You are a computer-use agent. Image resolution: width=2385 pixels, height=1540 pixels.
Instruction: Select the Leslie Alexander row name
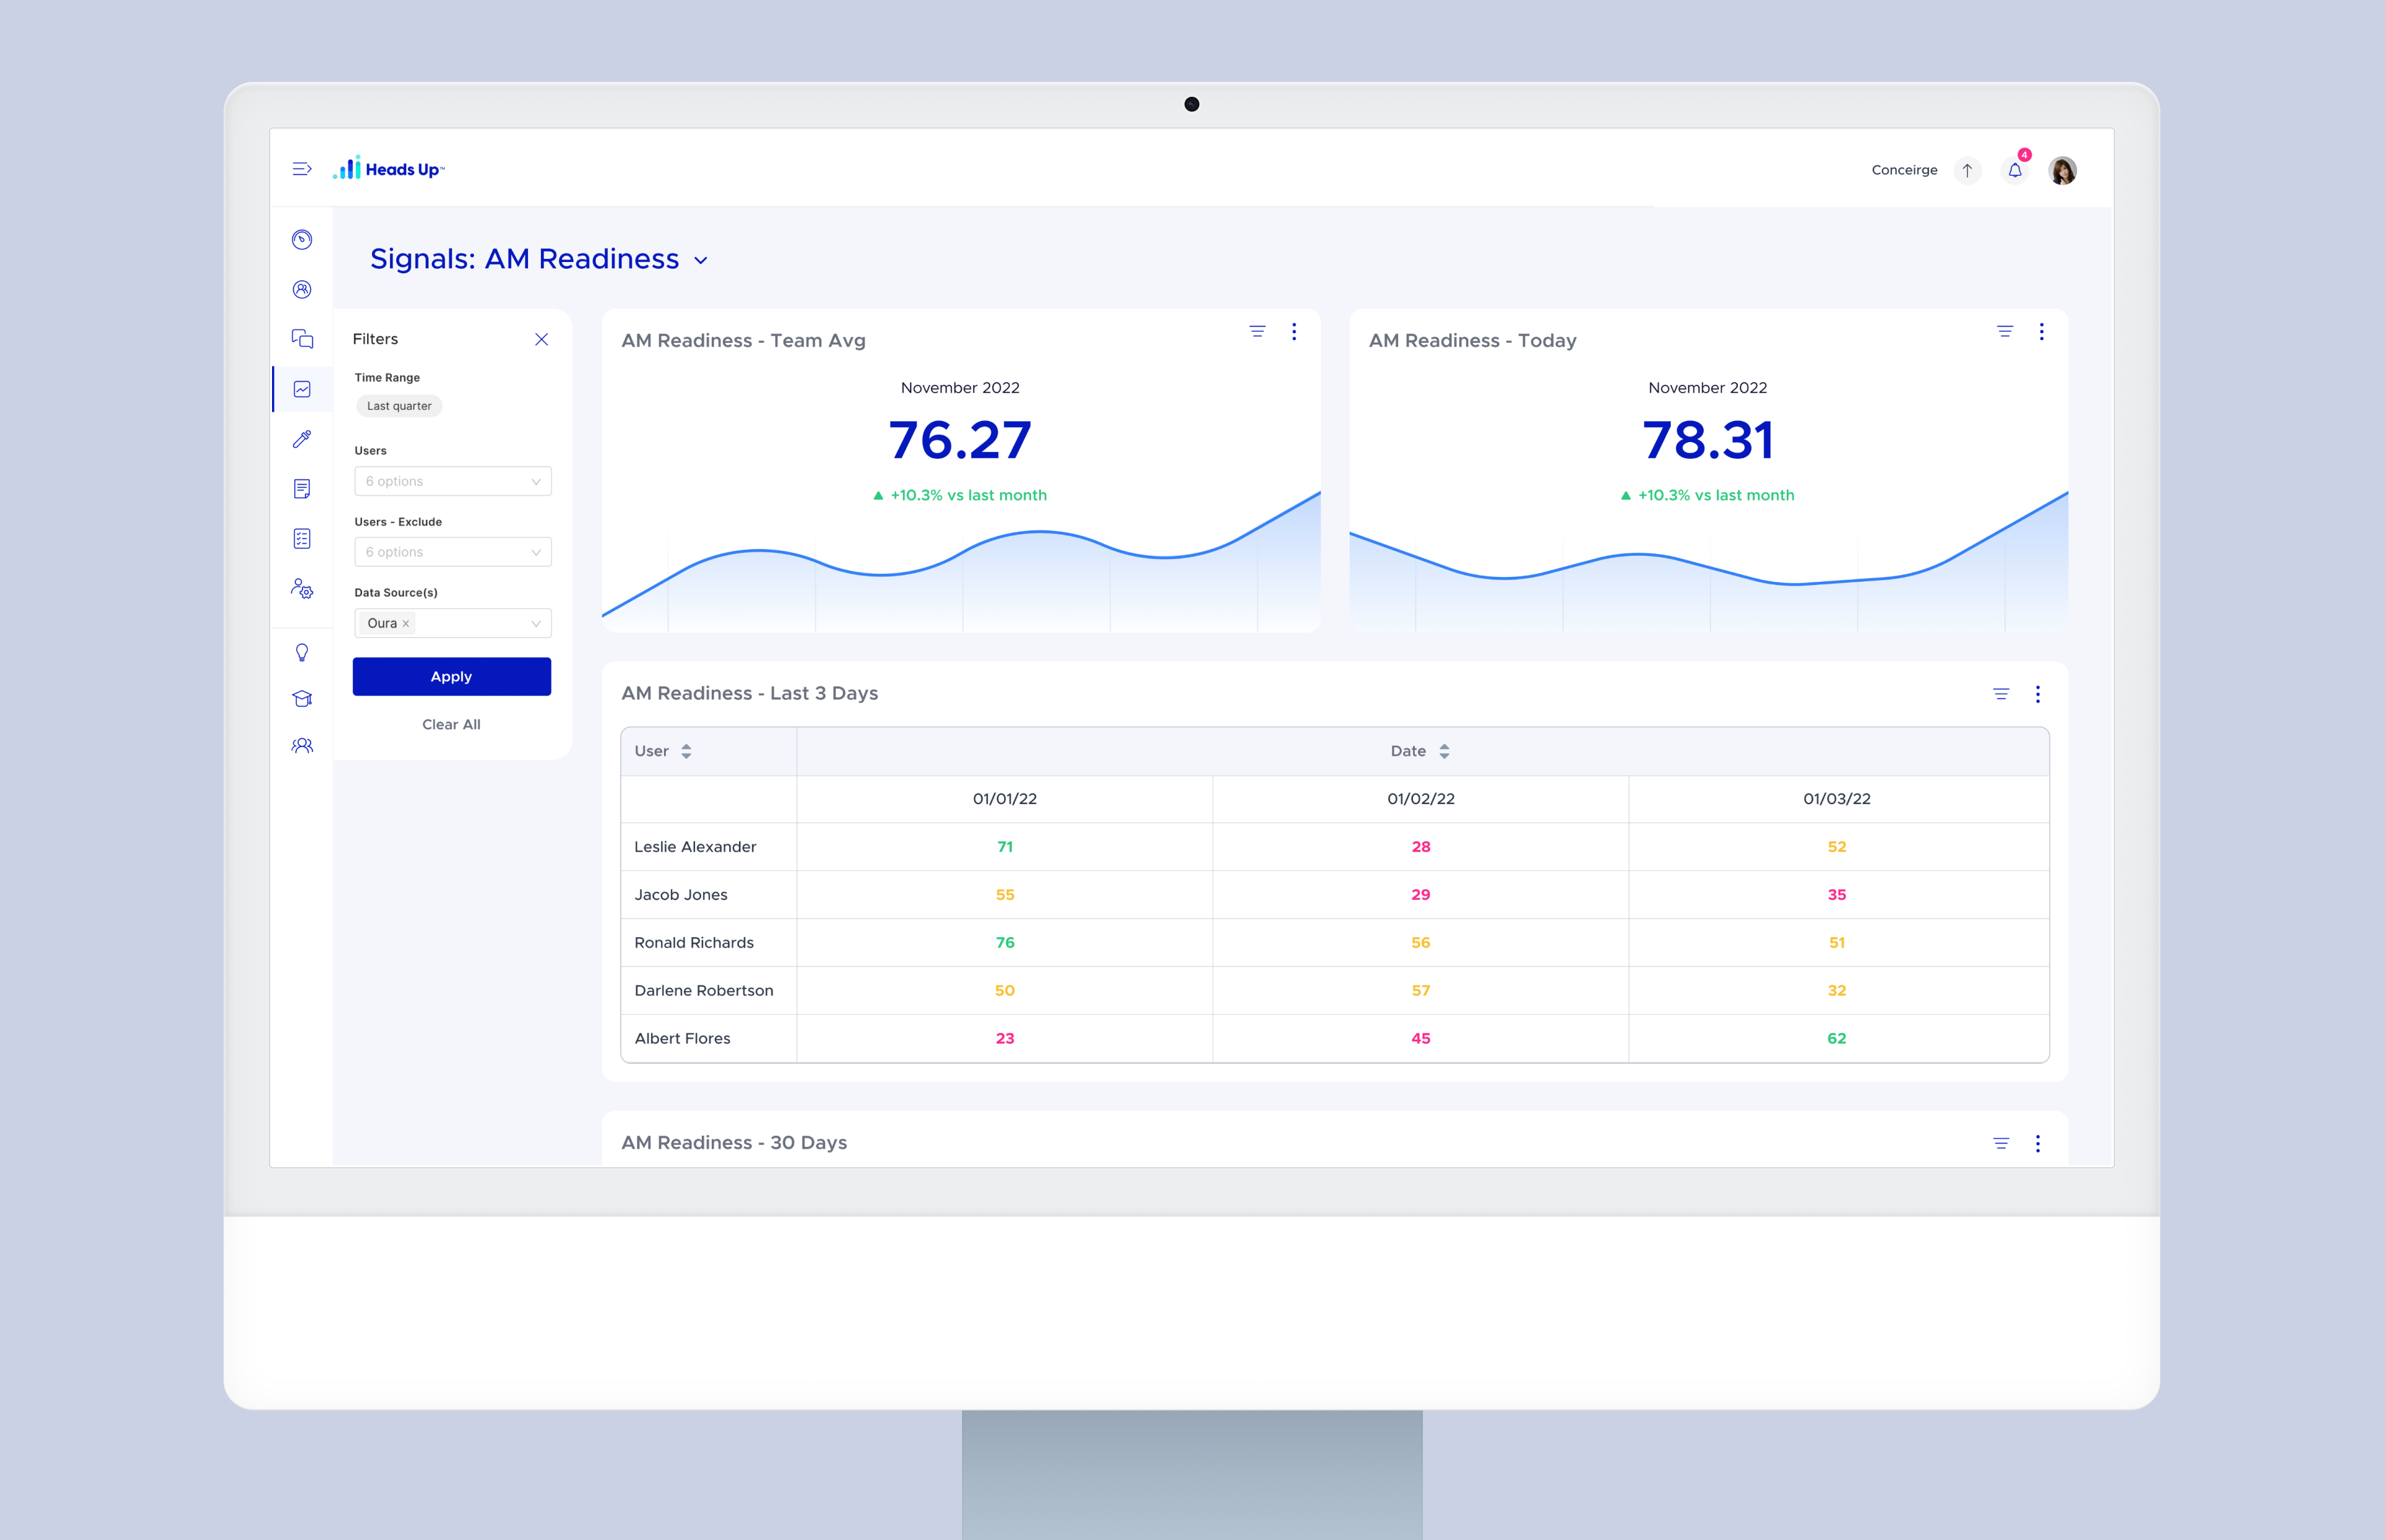tap(695, 847)
